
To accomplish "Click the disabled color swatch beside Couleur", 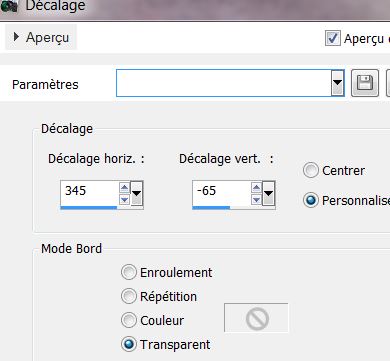I will coord(256,318).
